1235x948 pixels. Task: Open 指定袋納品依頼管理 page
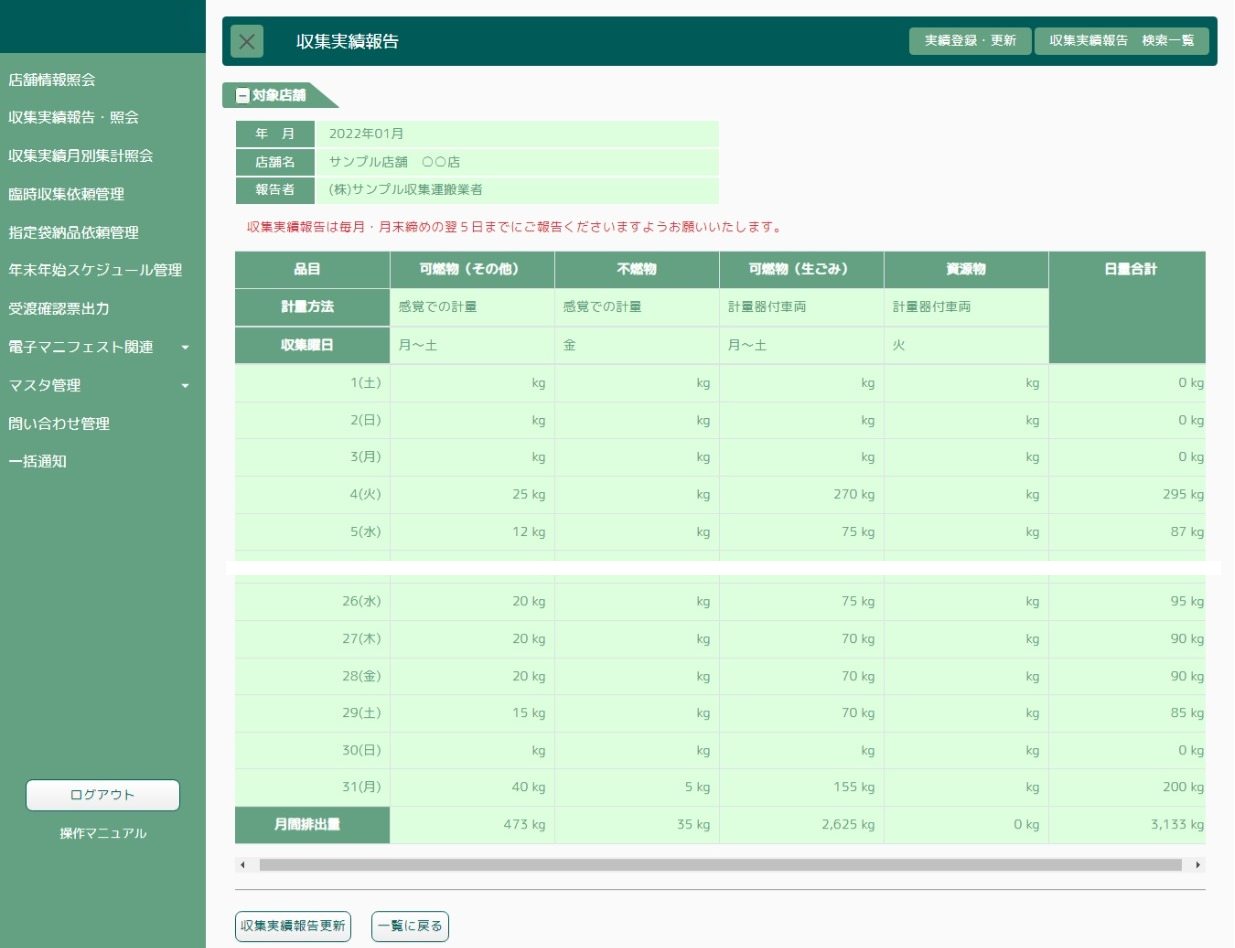coord(73,233)
